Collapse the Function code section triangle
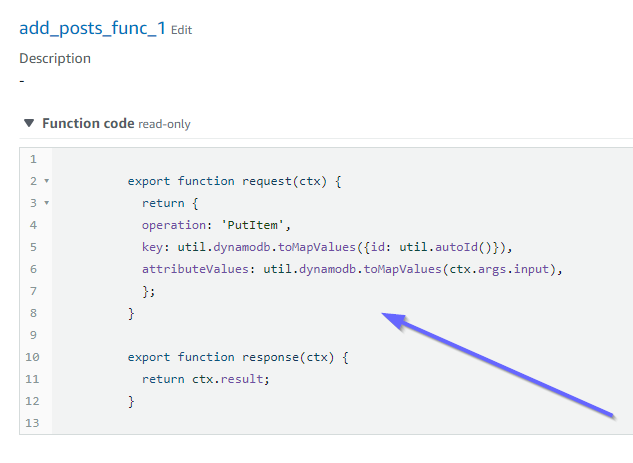The image size is (633, 463). click(29, 124)
